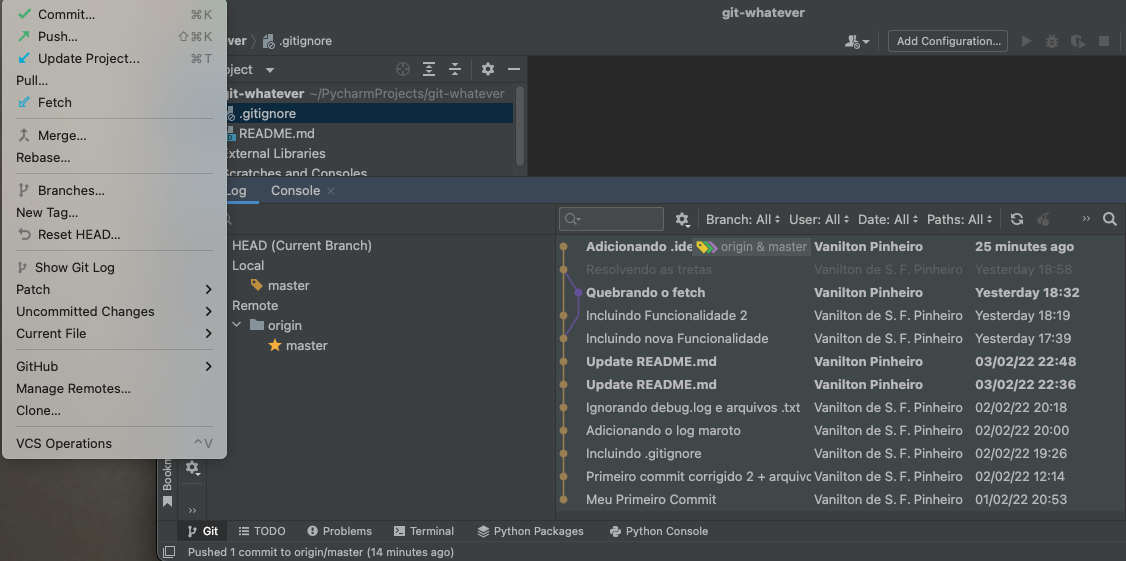
Task: Open the Git log settings gear
Action: (682, 219)
